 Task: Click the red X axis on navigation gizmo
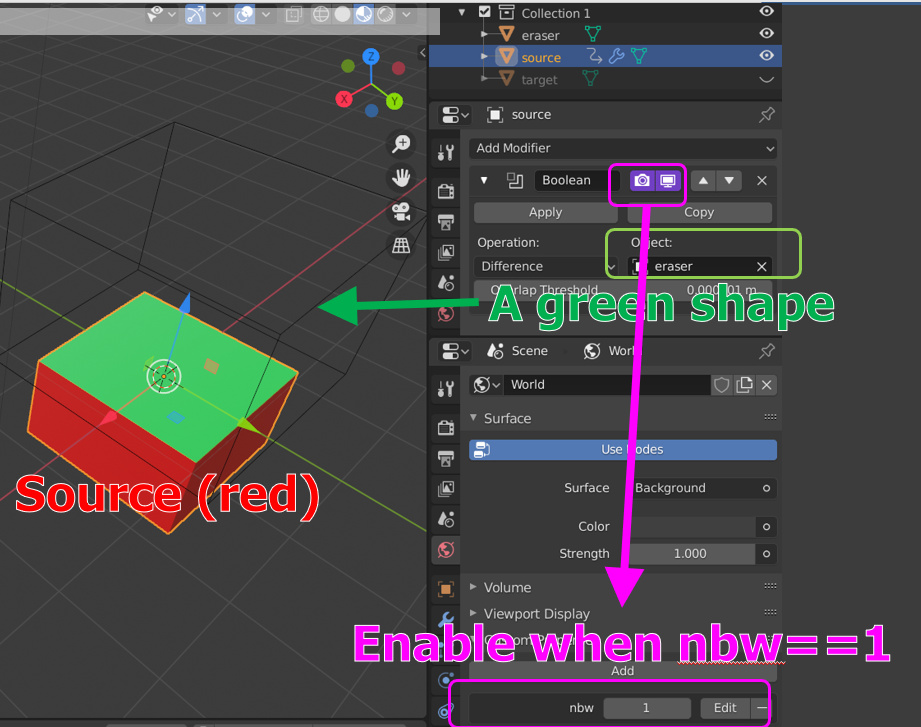click(344, 99)
